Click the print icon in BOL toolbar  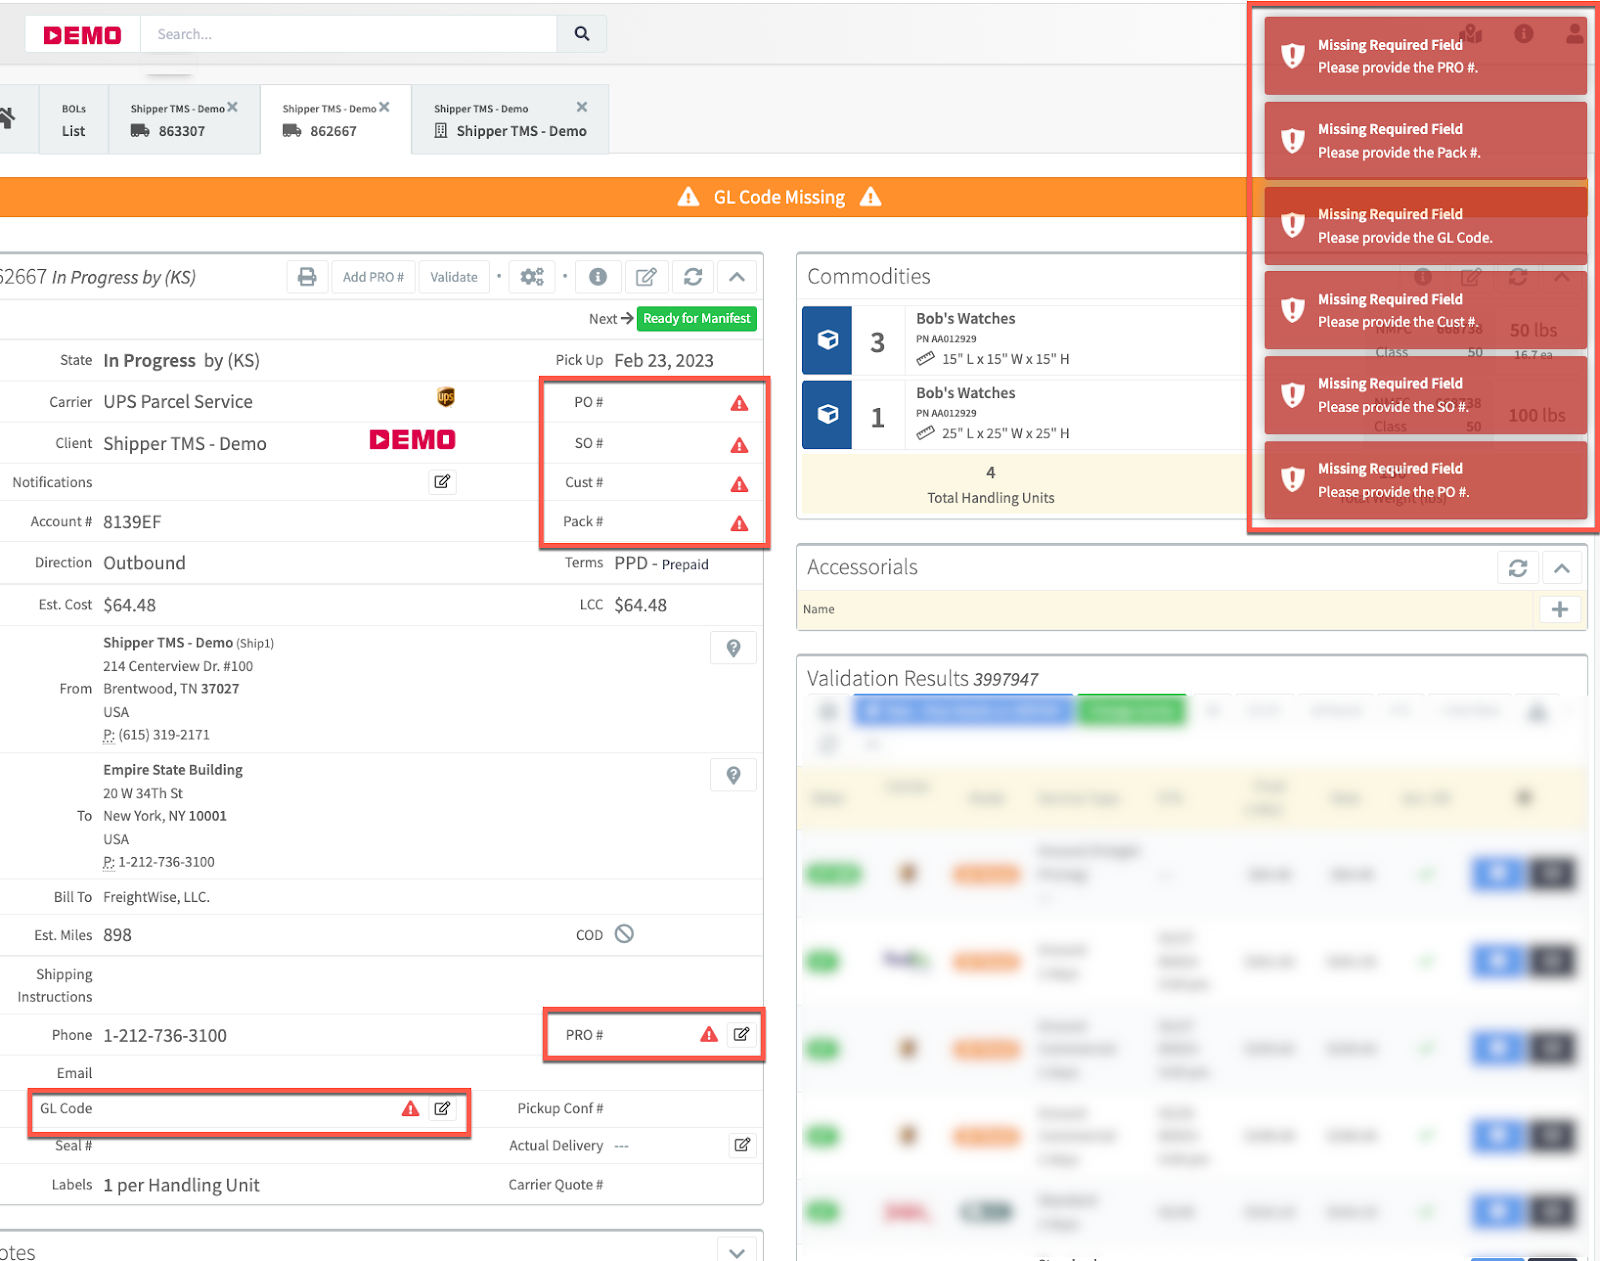pyautogui.click(x=307, y=277)
